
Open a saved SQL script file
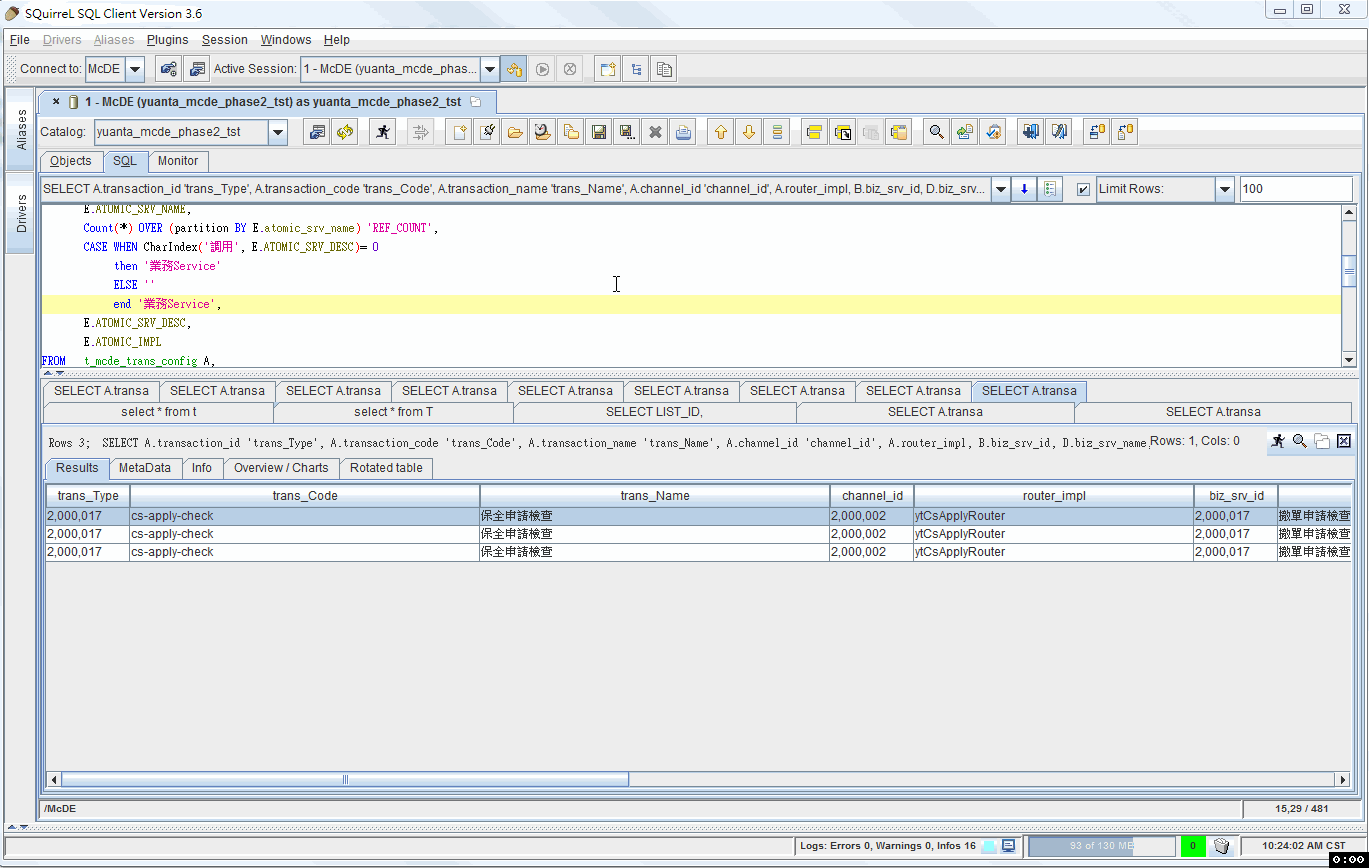pyautogui.click(x=515, y=131)
